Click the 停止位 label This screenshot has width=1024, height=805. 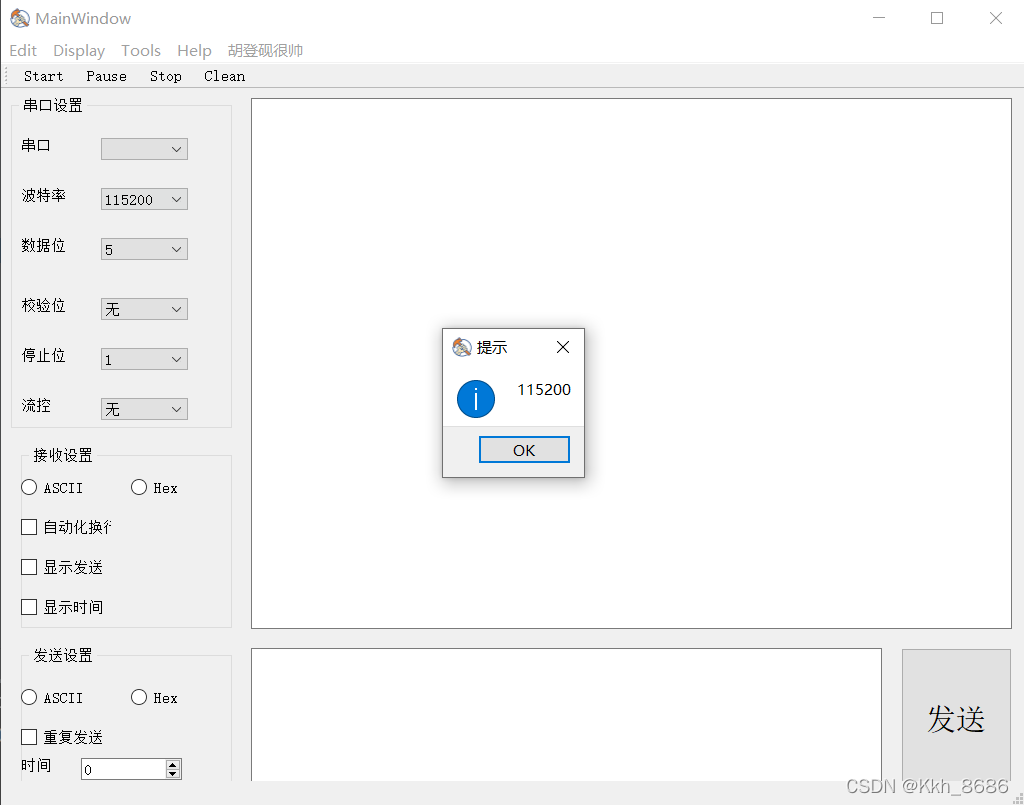44,355
